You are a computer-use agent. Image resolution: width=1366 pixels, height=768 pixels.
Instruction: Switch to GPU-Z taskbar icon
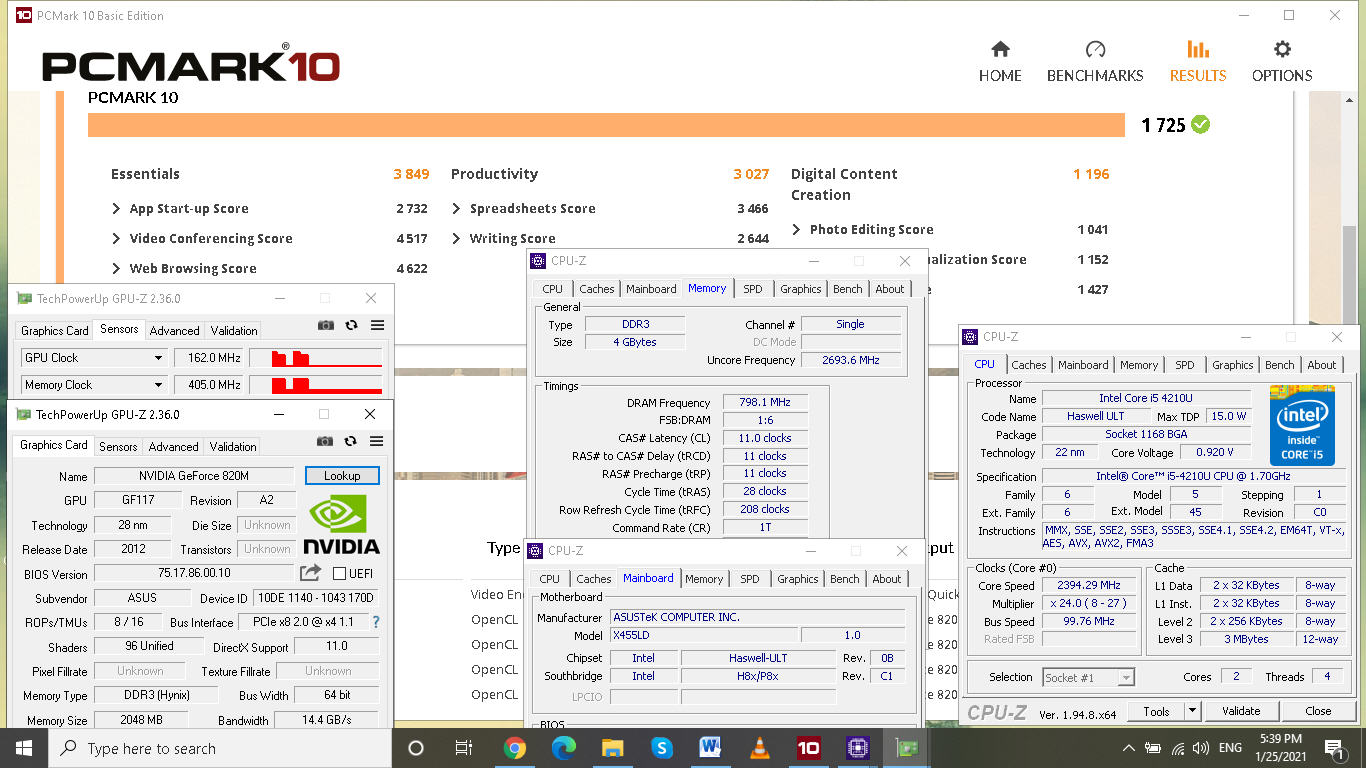click(x=906, y=748)
